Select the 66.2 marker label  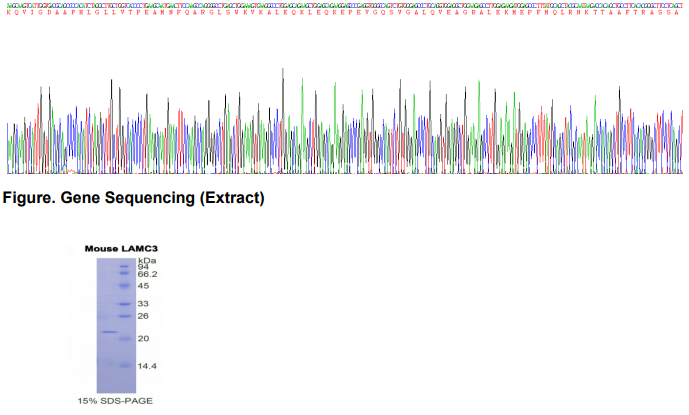147,274
